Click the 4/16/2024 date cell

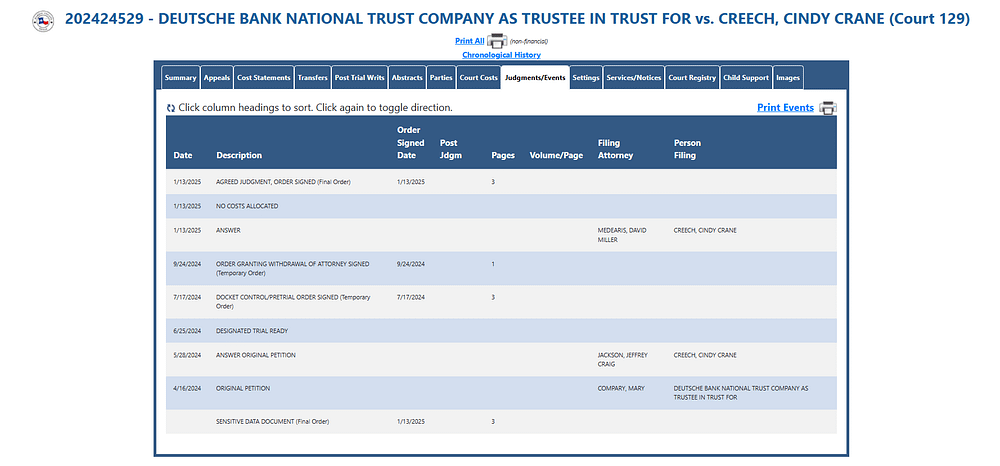coord(188,388)
